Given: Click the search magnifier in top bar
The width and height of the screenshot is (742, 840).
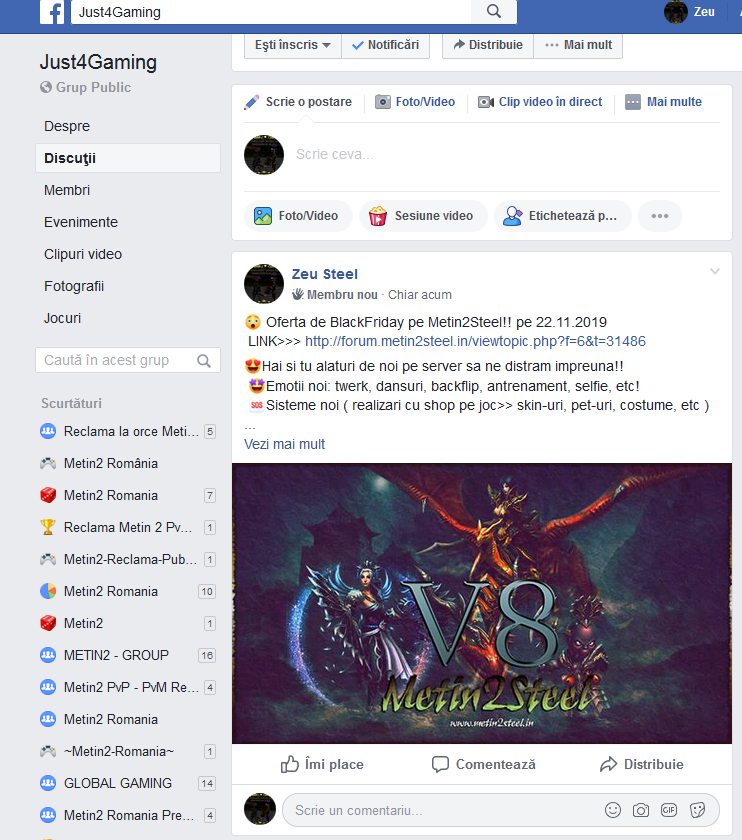Looking at the screenshot, I should click(x=494, y=11).
